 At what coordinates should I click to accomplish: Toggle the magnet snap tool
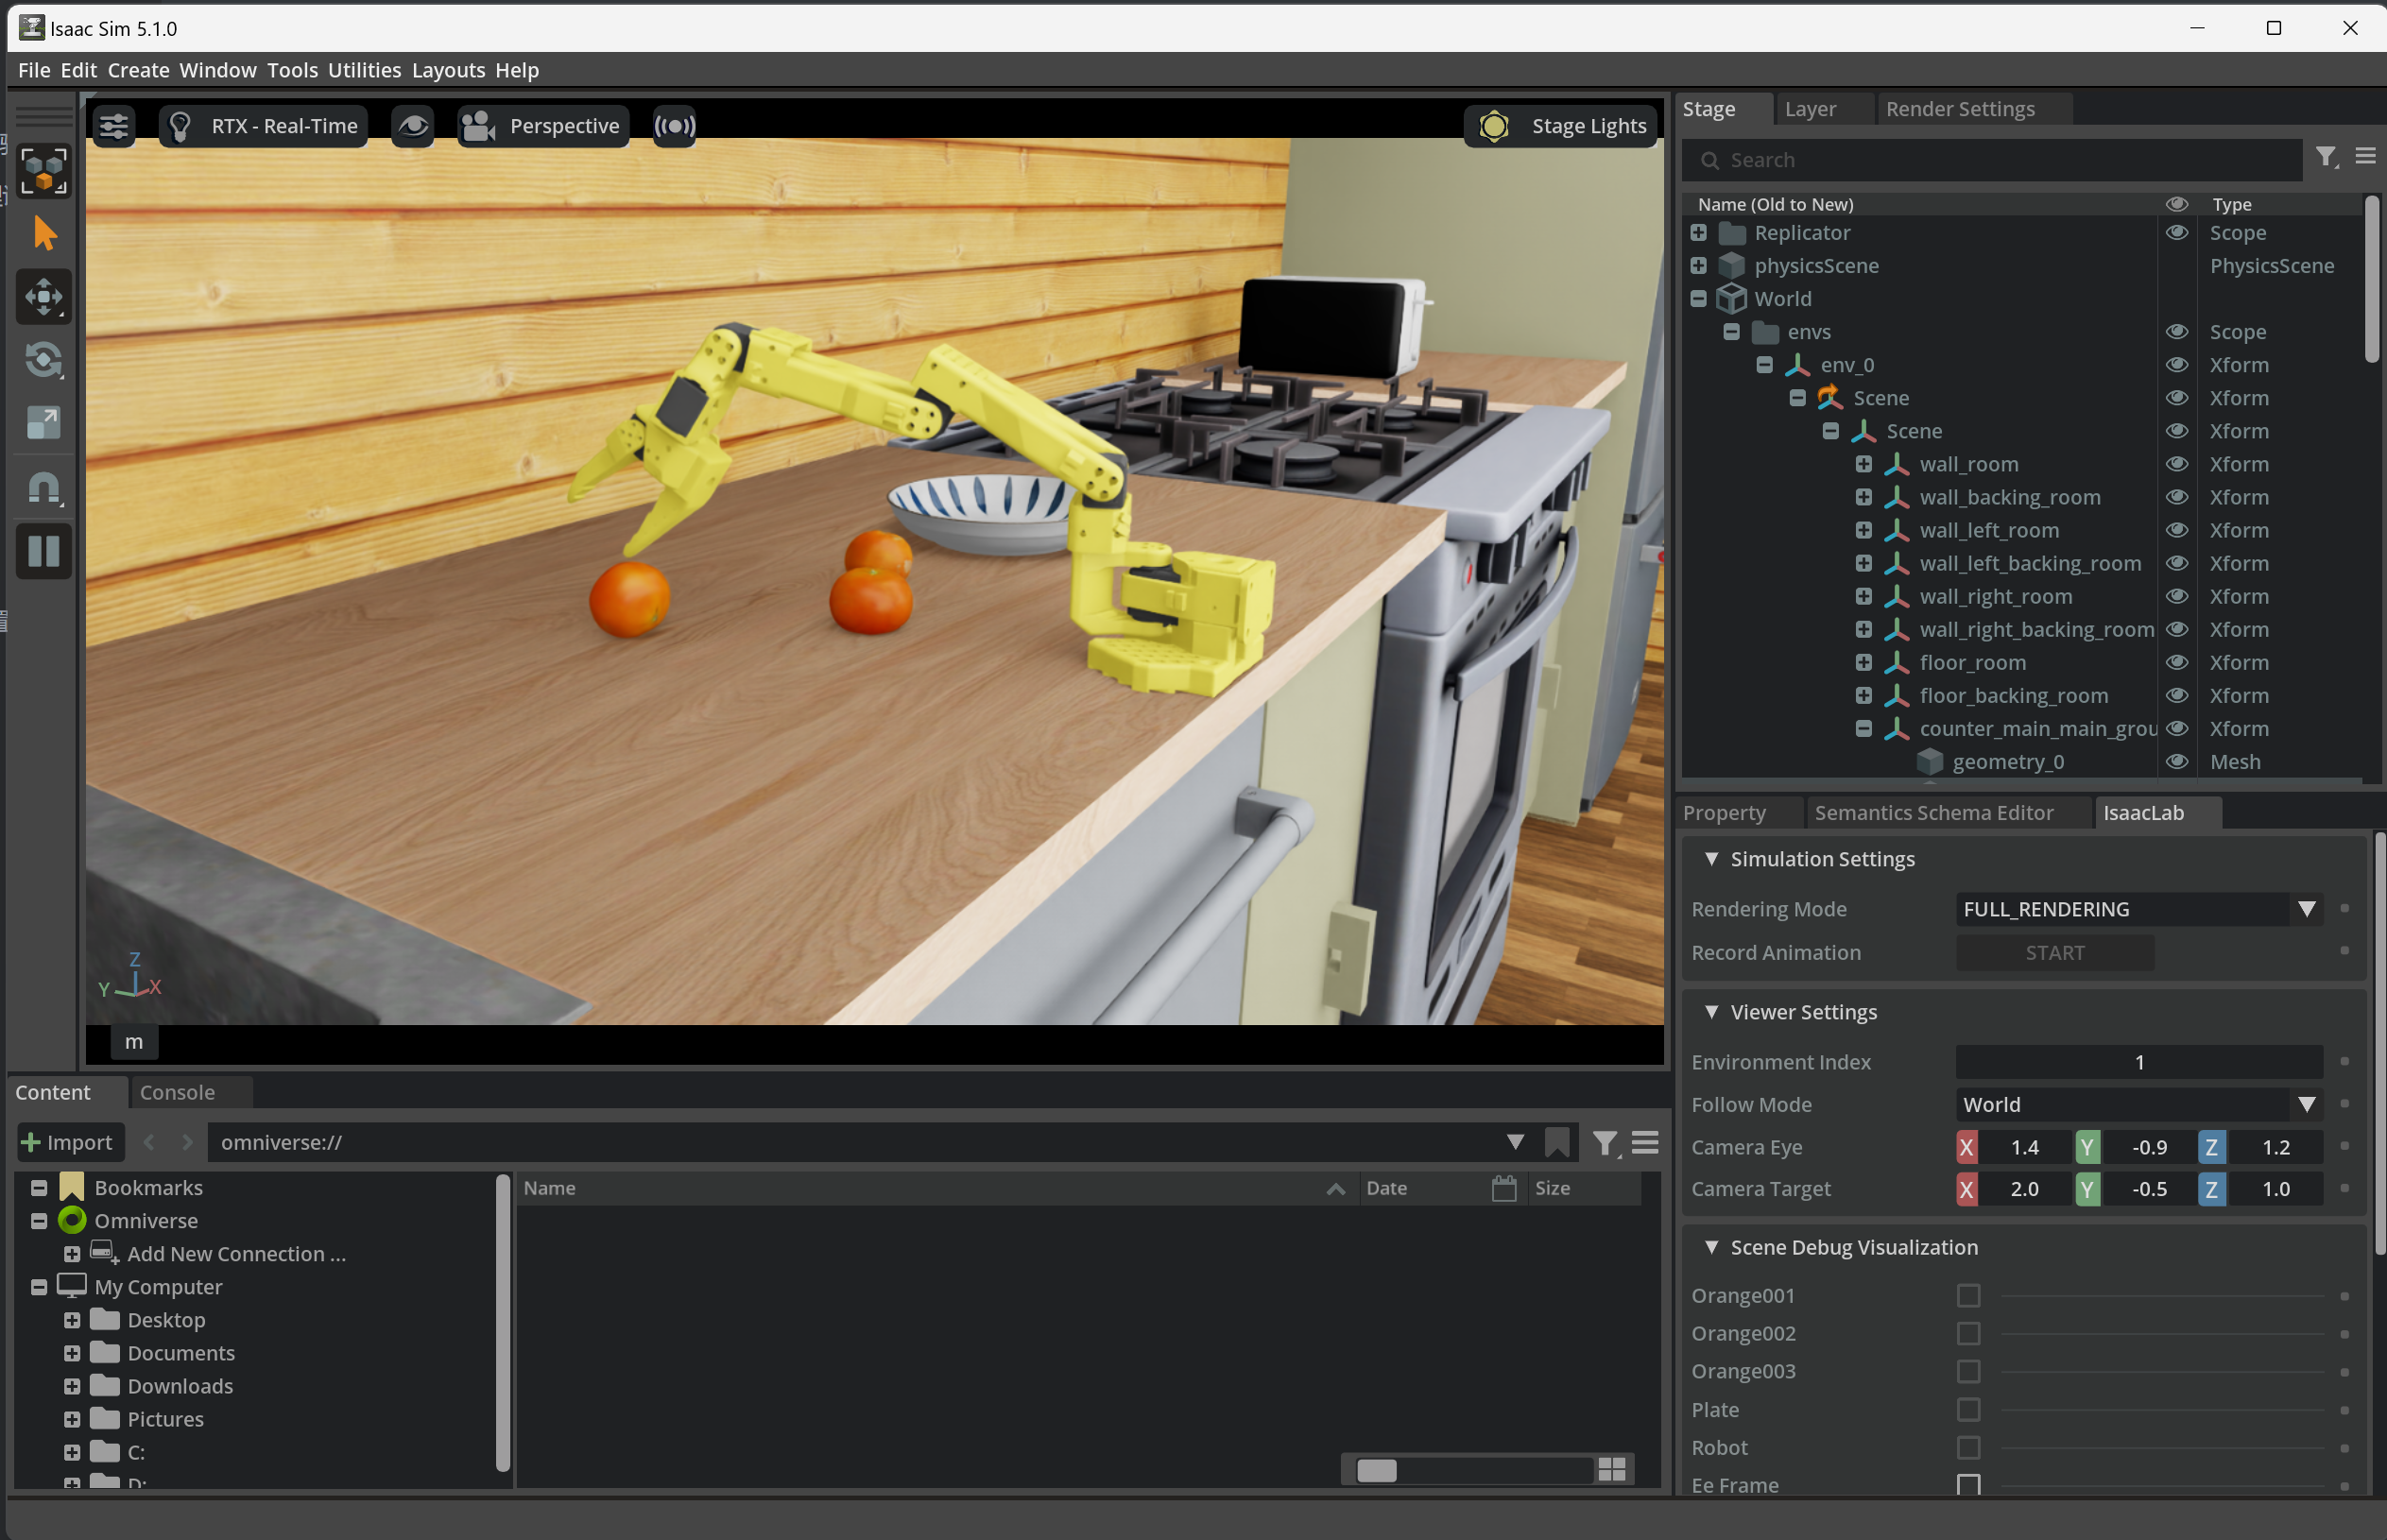(x=44, y=488)
